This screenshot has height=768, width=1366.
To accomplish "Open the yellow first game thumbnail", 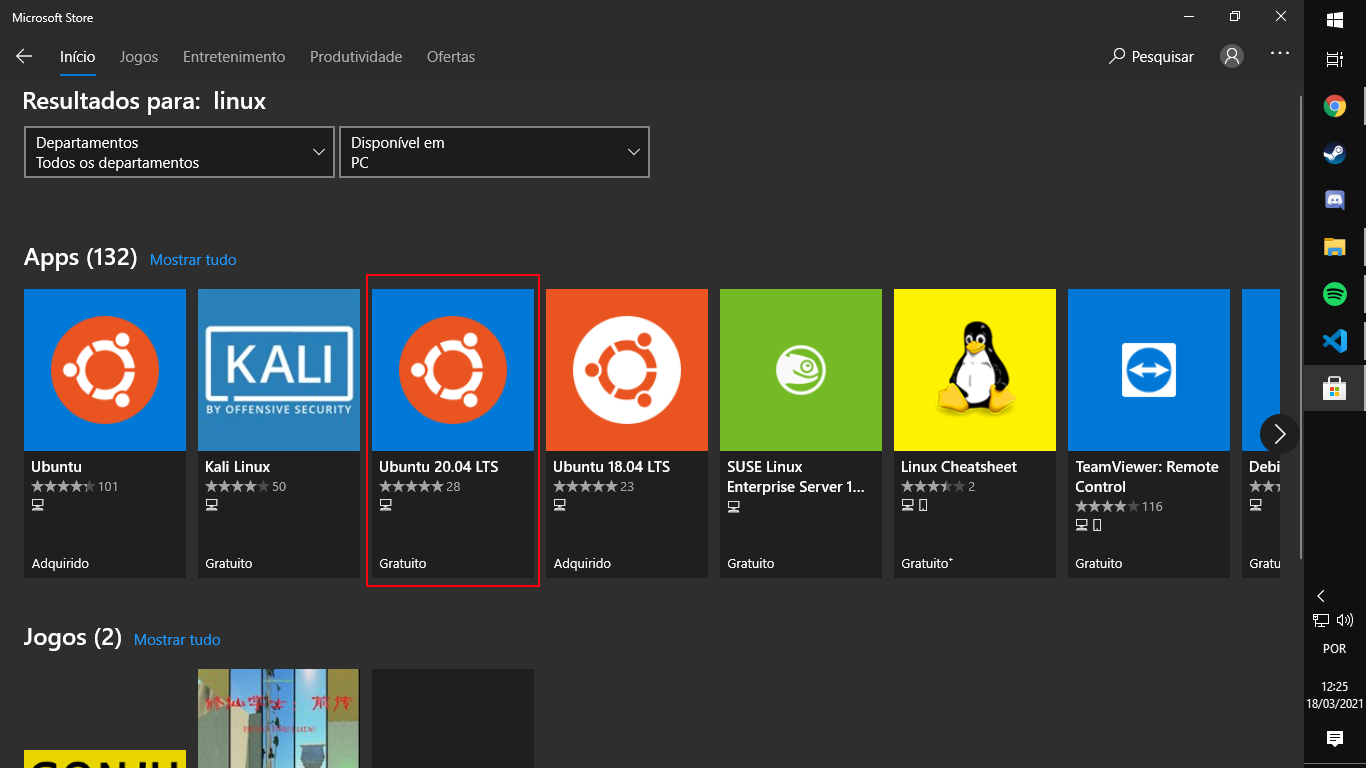I will point(105,759).
